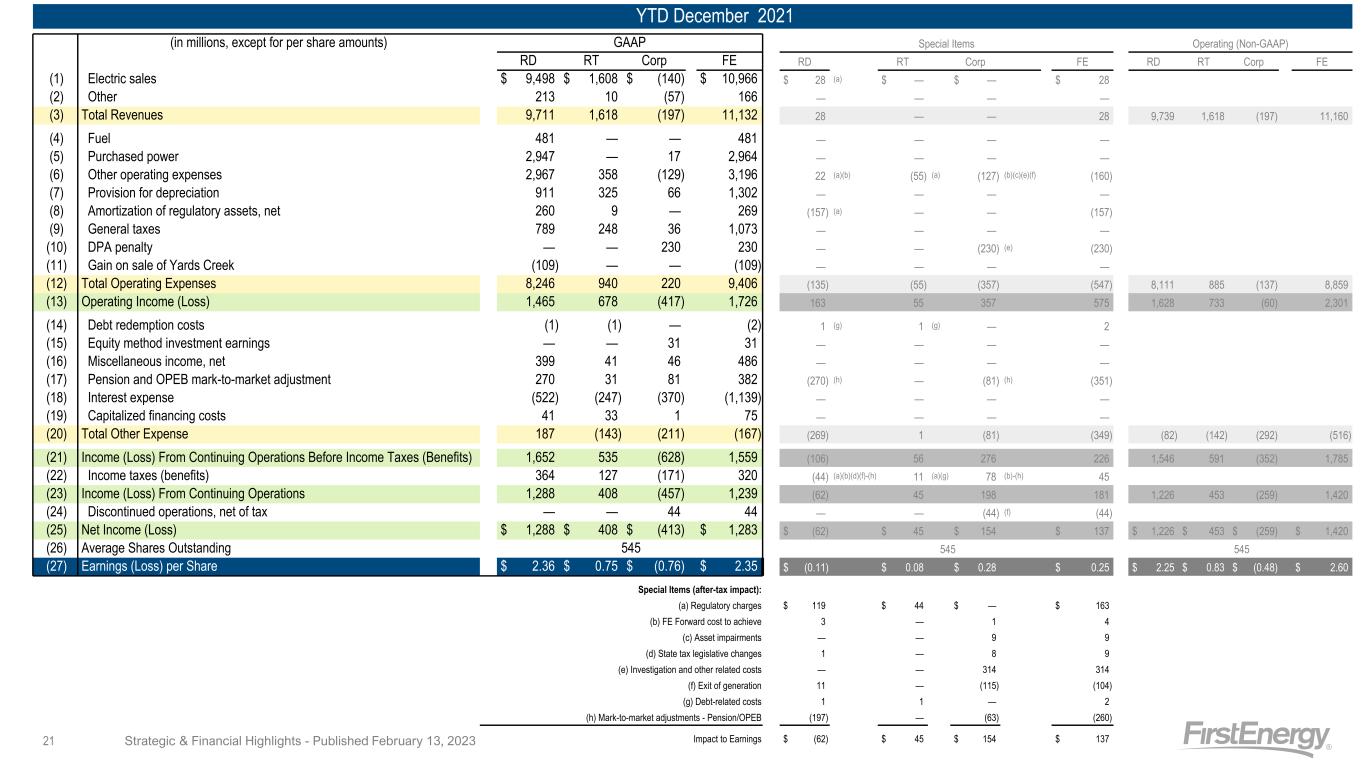Click the Strategic & Financial Highlights footer text
Image resolution: width=1365 pixels, height=768 pixels.
click(299, 741)
